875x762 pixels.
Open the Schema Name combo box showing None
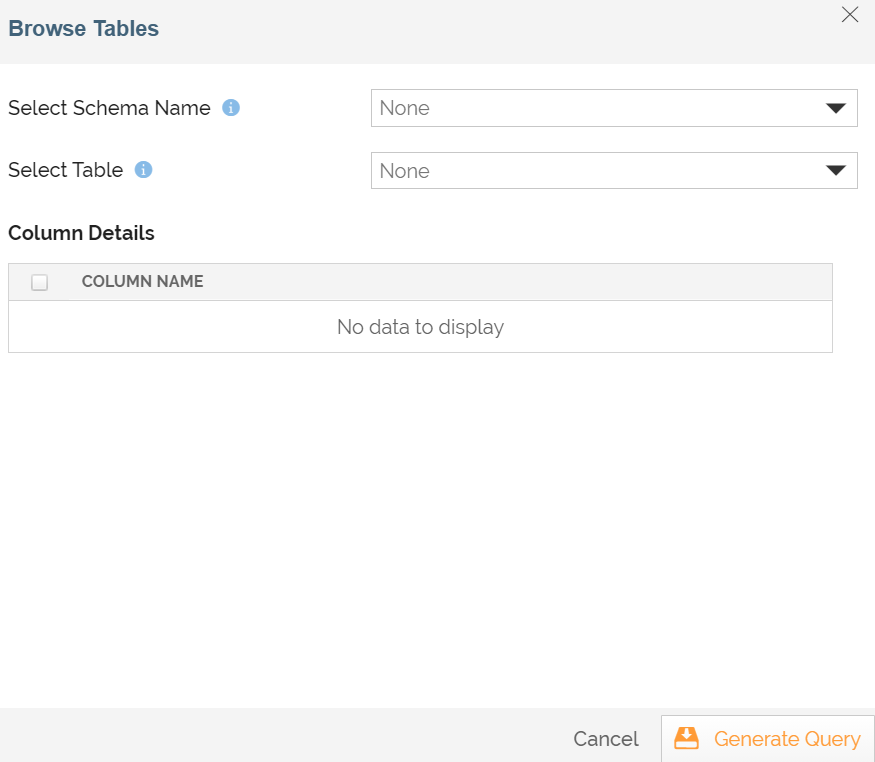[x=614, y=108]
